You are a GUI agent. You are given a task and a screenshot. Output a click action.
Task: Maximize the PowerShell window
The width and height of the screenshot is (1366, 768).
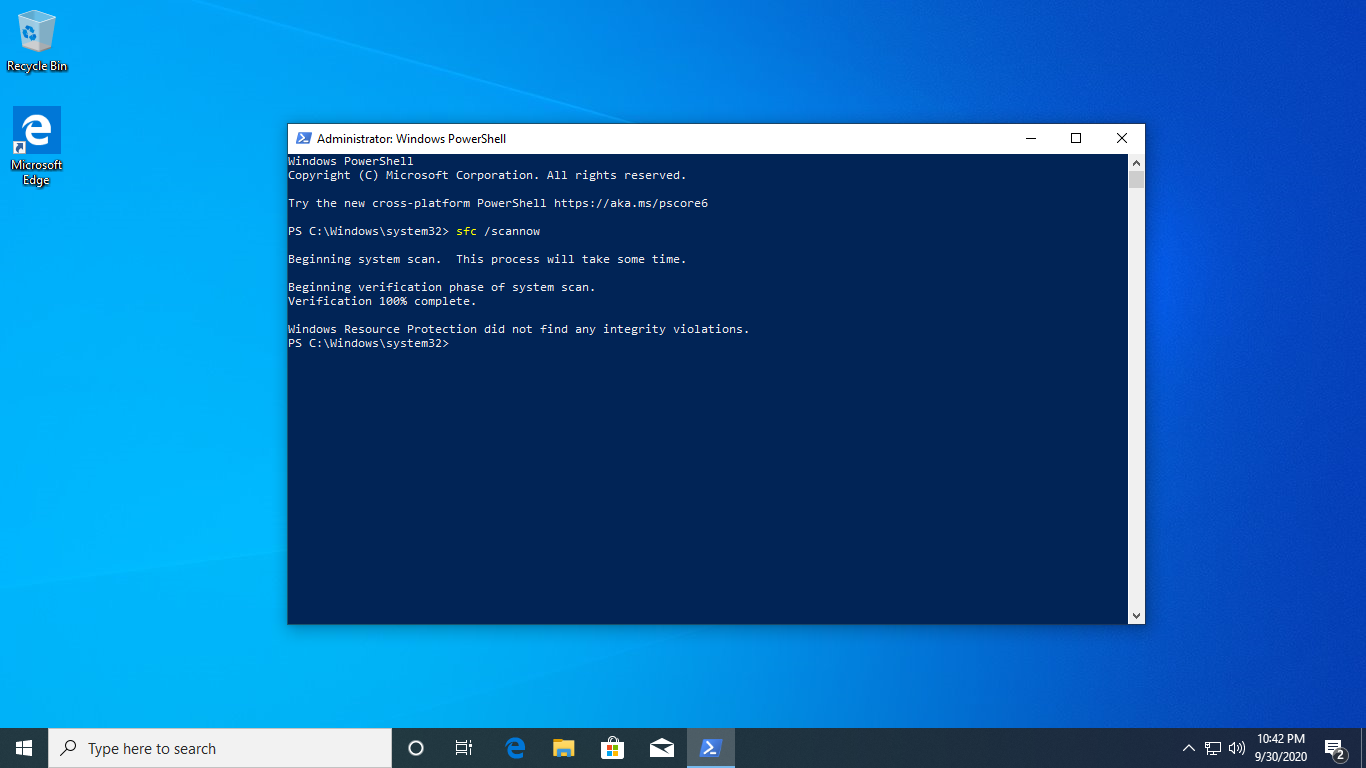[1076, 138]
